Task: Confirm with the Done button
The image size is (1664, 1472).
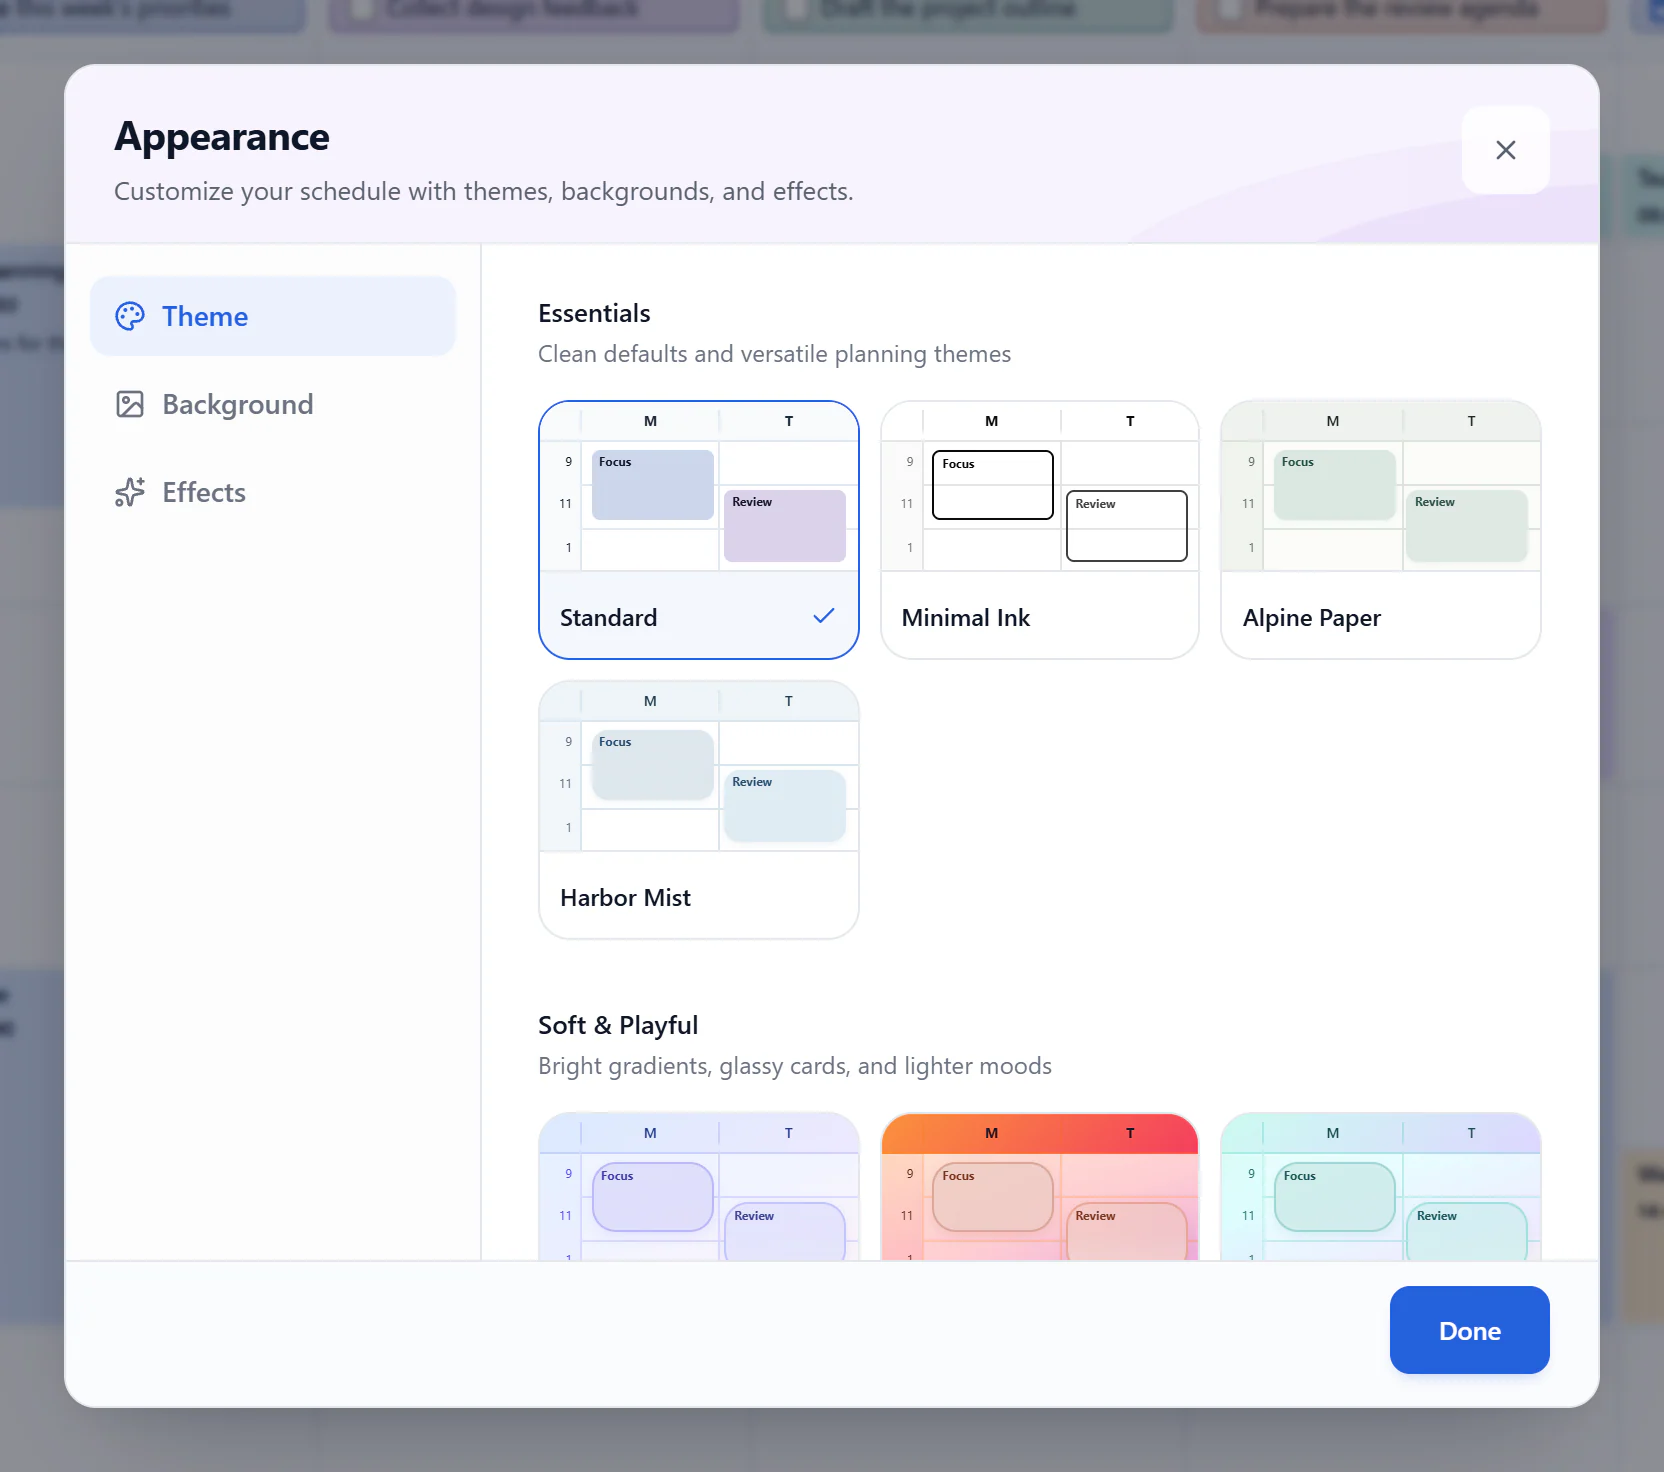Action: point(1470,1330)
